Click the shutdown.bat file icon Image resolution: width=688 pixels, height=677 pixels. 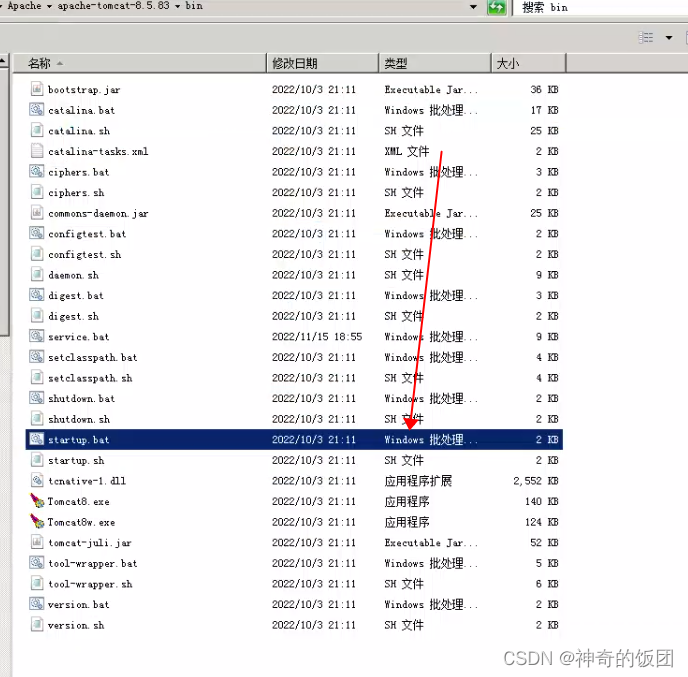pyautogui.click(x=37, y=398)
